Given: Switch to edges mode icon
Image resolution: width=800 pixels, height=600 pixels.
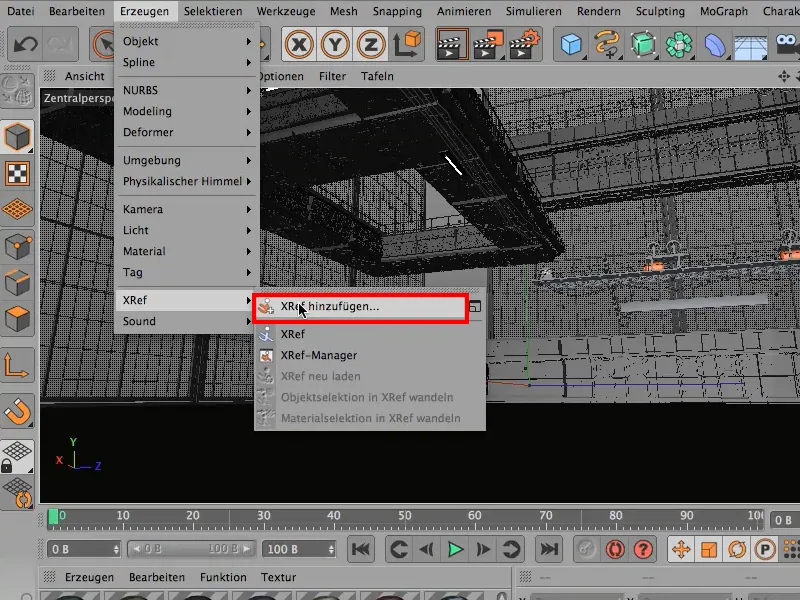Looking at the screenshot, I should [x=17, y=283].
